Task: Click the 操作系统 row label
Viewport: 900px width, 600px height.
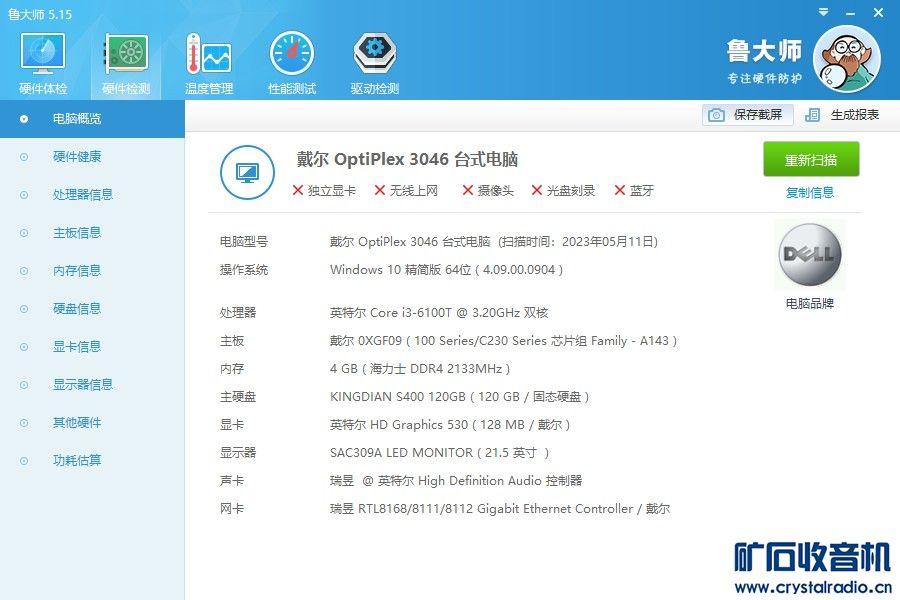Action: [244, 270]
